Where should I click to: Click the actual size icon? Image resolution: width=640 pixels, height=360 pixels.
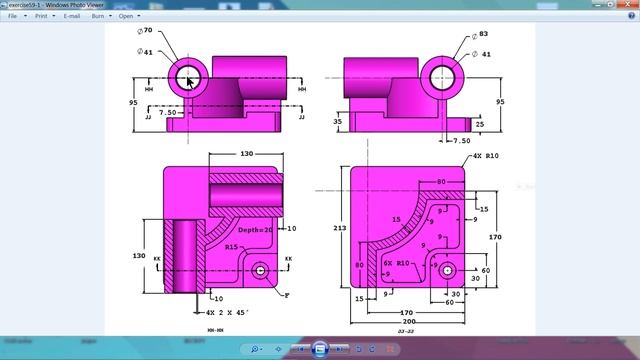point(278,349)
